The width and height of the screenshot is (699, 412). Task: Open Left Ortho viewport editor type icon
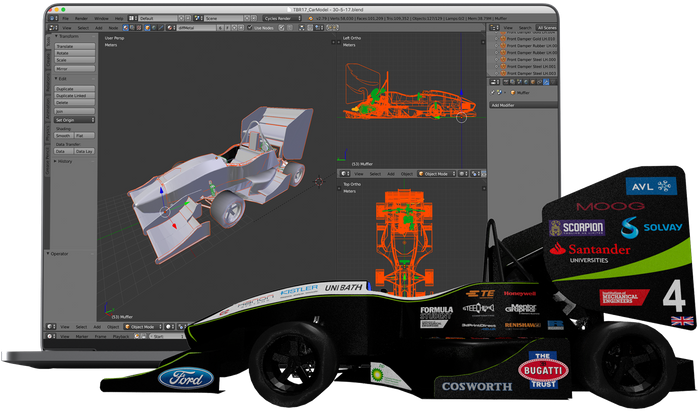pyautogui.click(x=345, y=174)
